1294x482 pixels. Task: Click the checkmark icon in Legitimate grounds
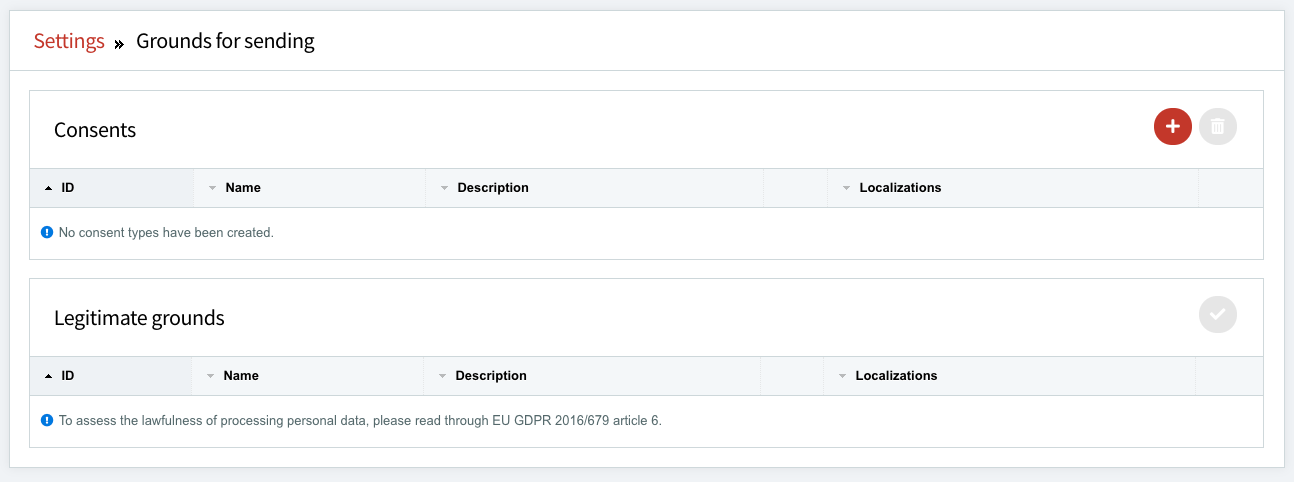[1217, 315]
